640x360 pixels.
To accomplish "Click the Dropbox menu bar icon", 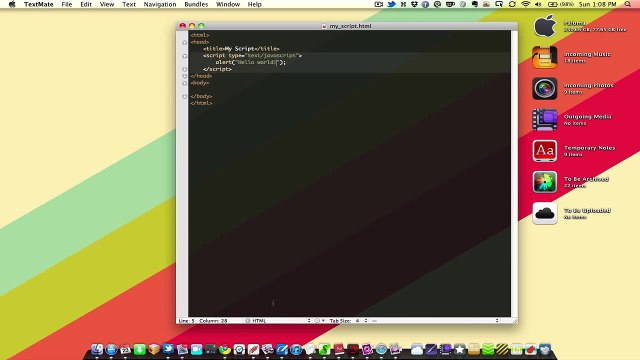I will click(414, 4).
